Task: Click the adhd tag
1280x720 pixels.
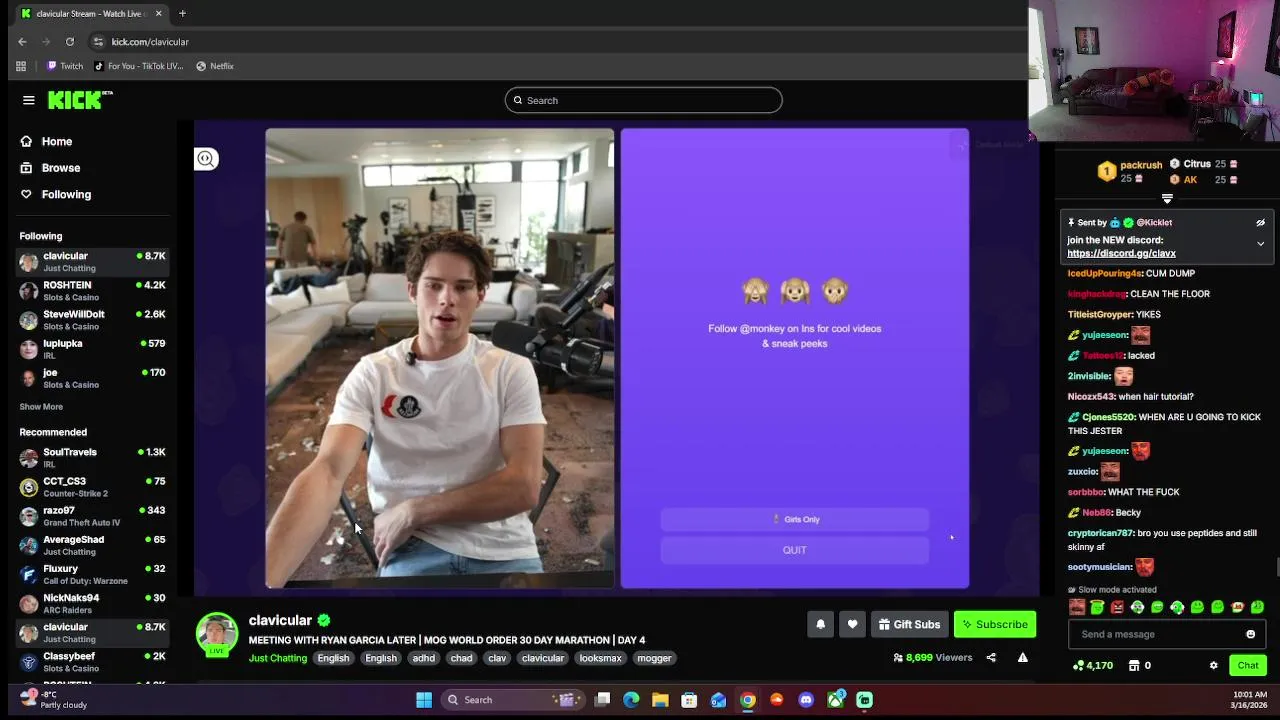Action: coord(424,658)
